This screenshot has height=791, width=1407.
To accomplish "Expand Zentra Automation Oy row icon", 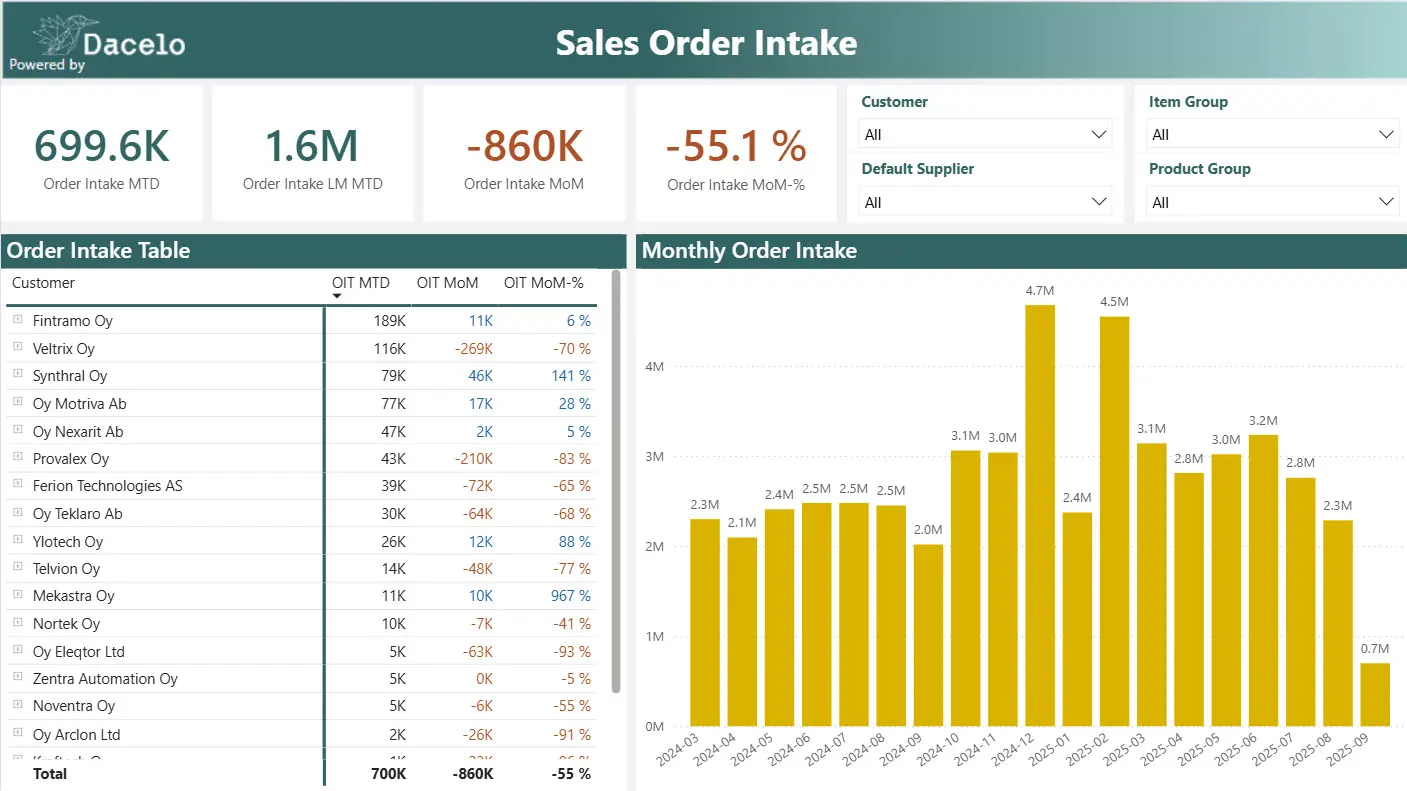I will (17, 677).
